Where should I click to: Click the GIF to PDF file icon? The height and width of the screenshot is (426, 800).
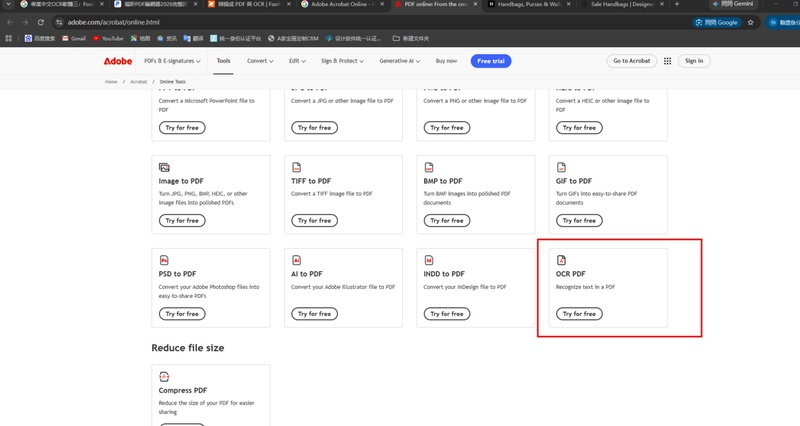[561, 167]
